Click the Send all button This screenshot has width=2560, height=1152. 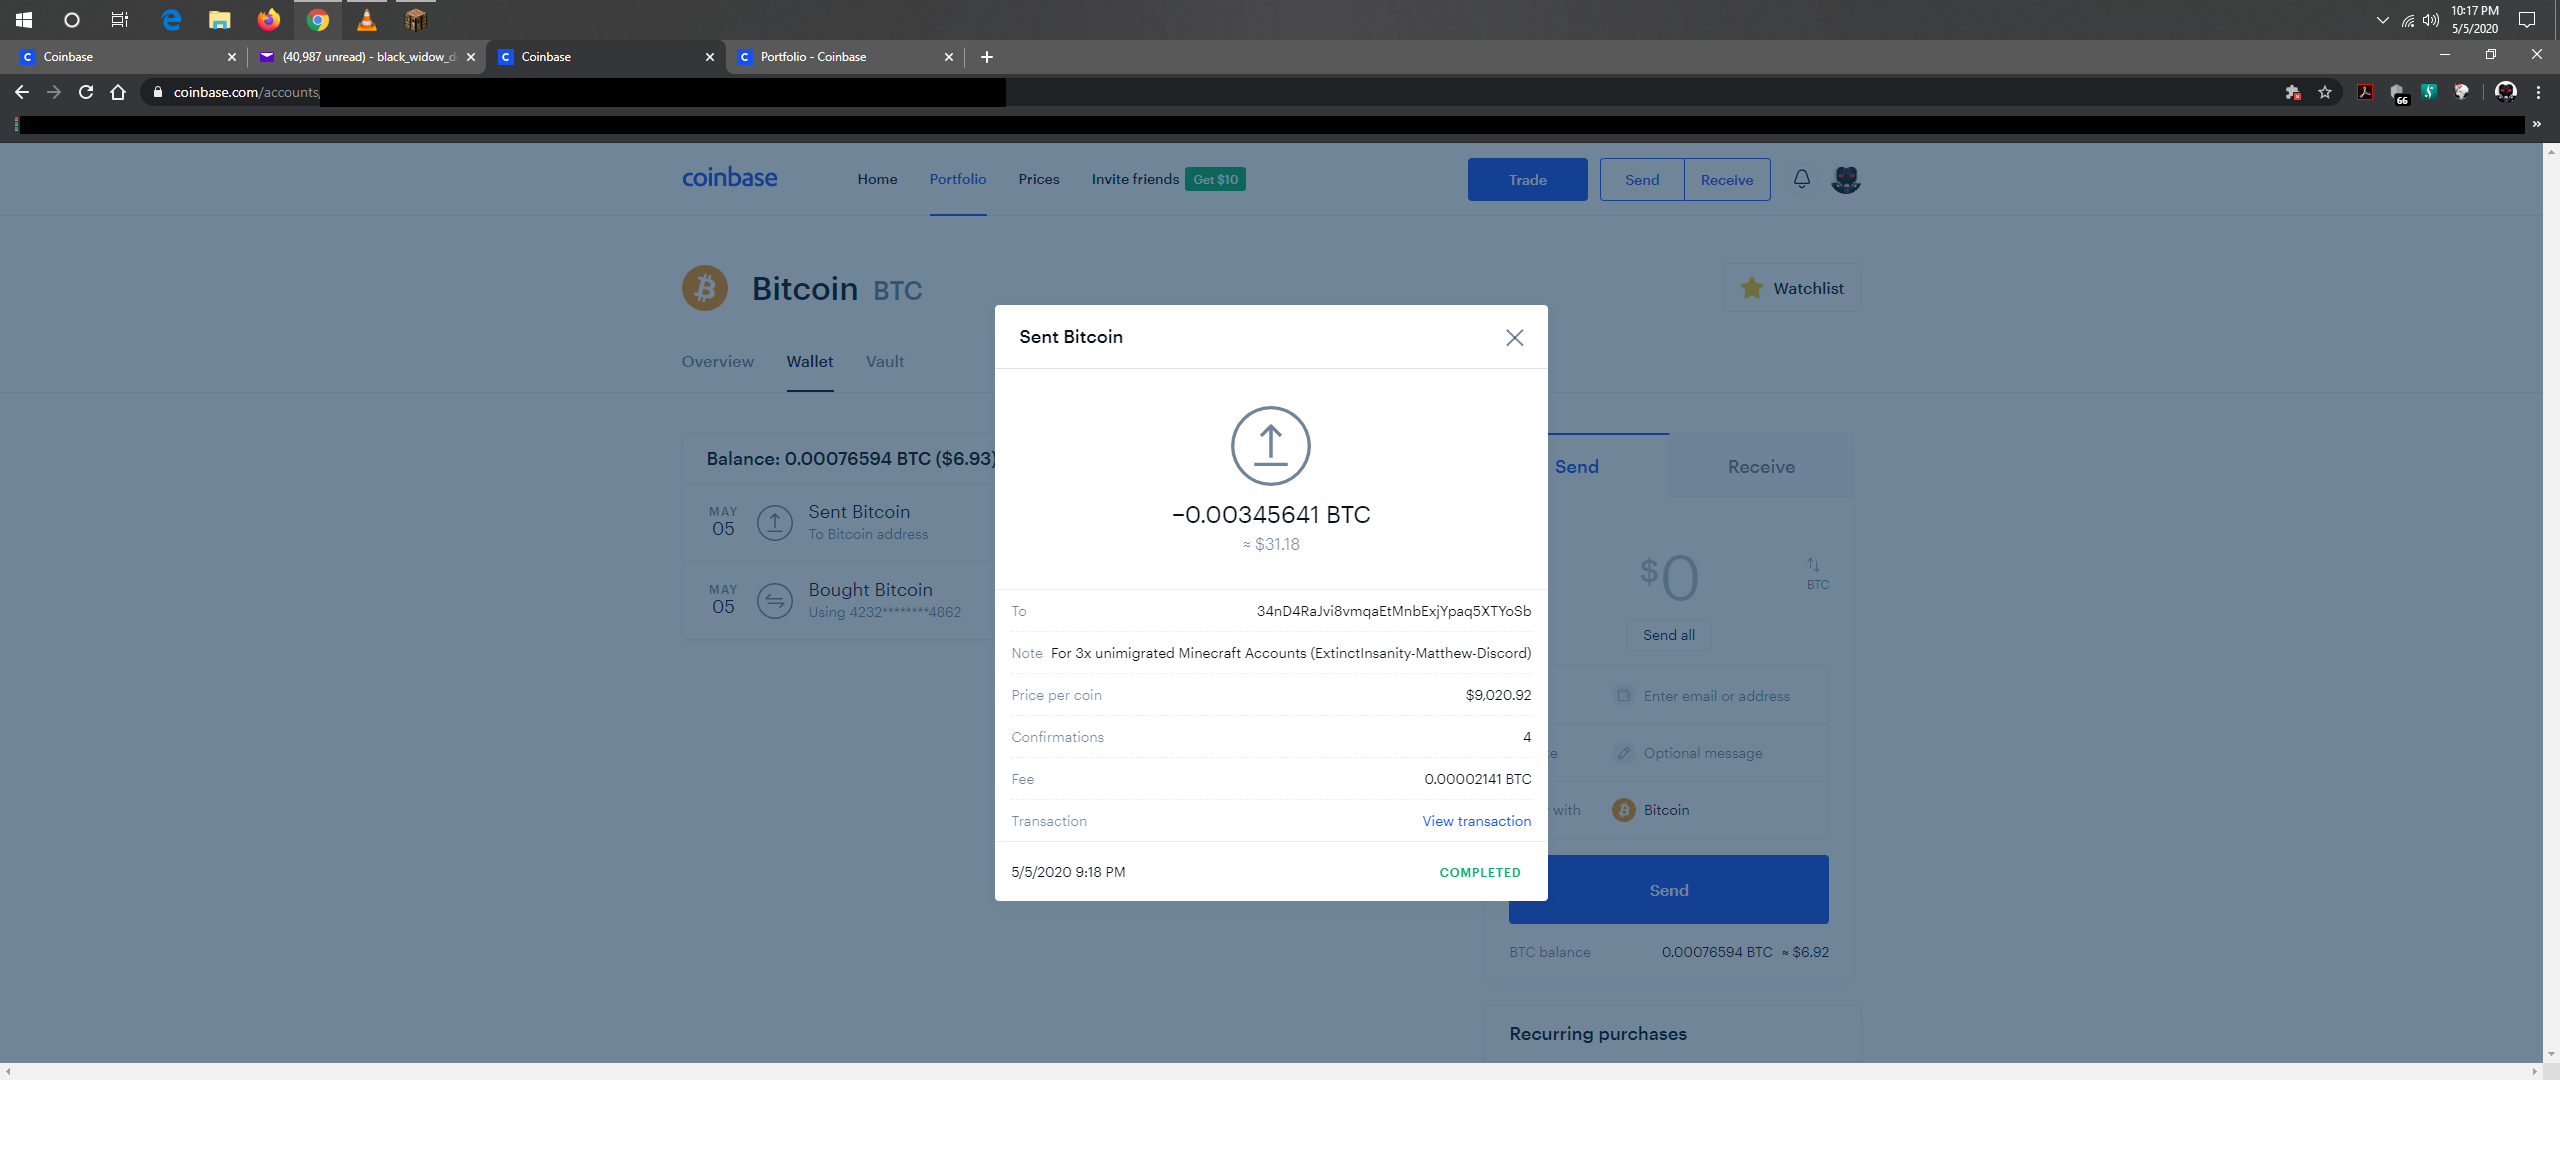pos(1668,635)
